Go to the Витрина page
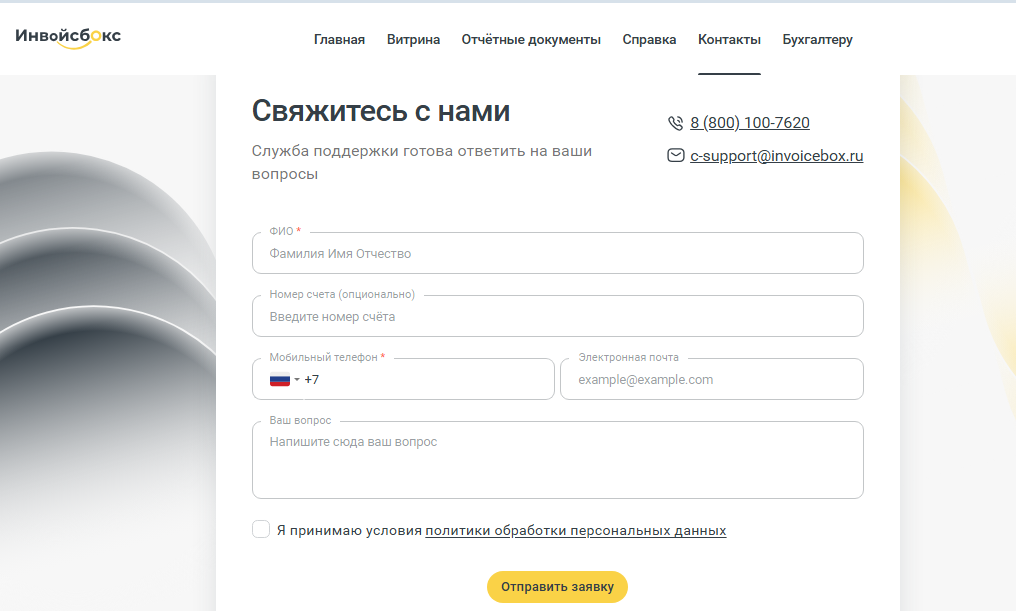 [413, 40]
